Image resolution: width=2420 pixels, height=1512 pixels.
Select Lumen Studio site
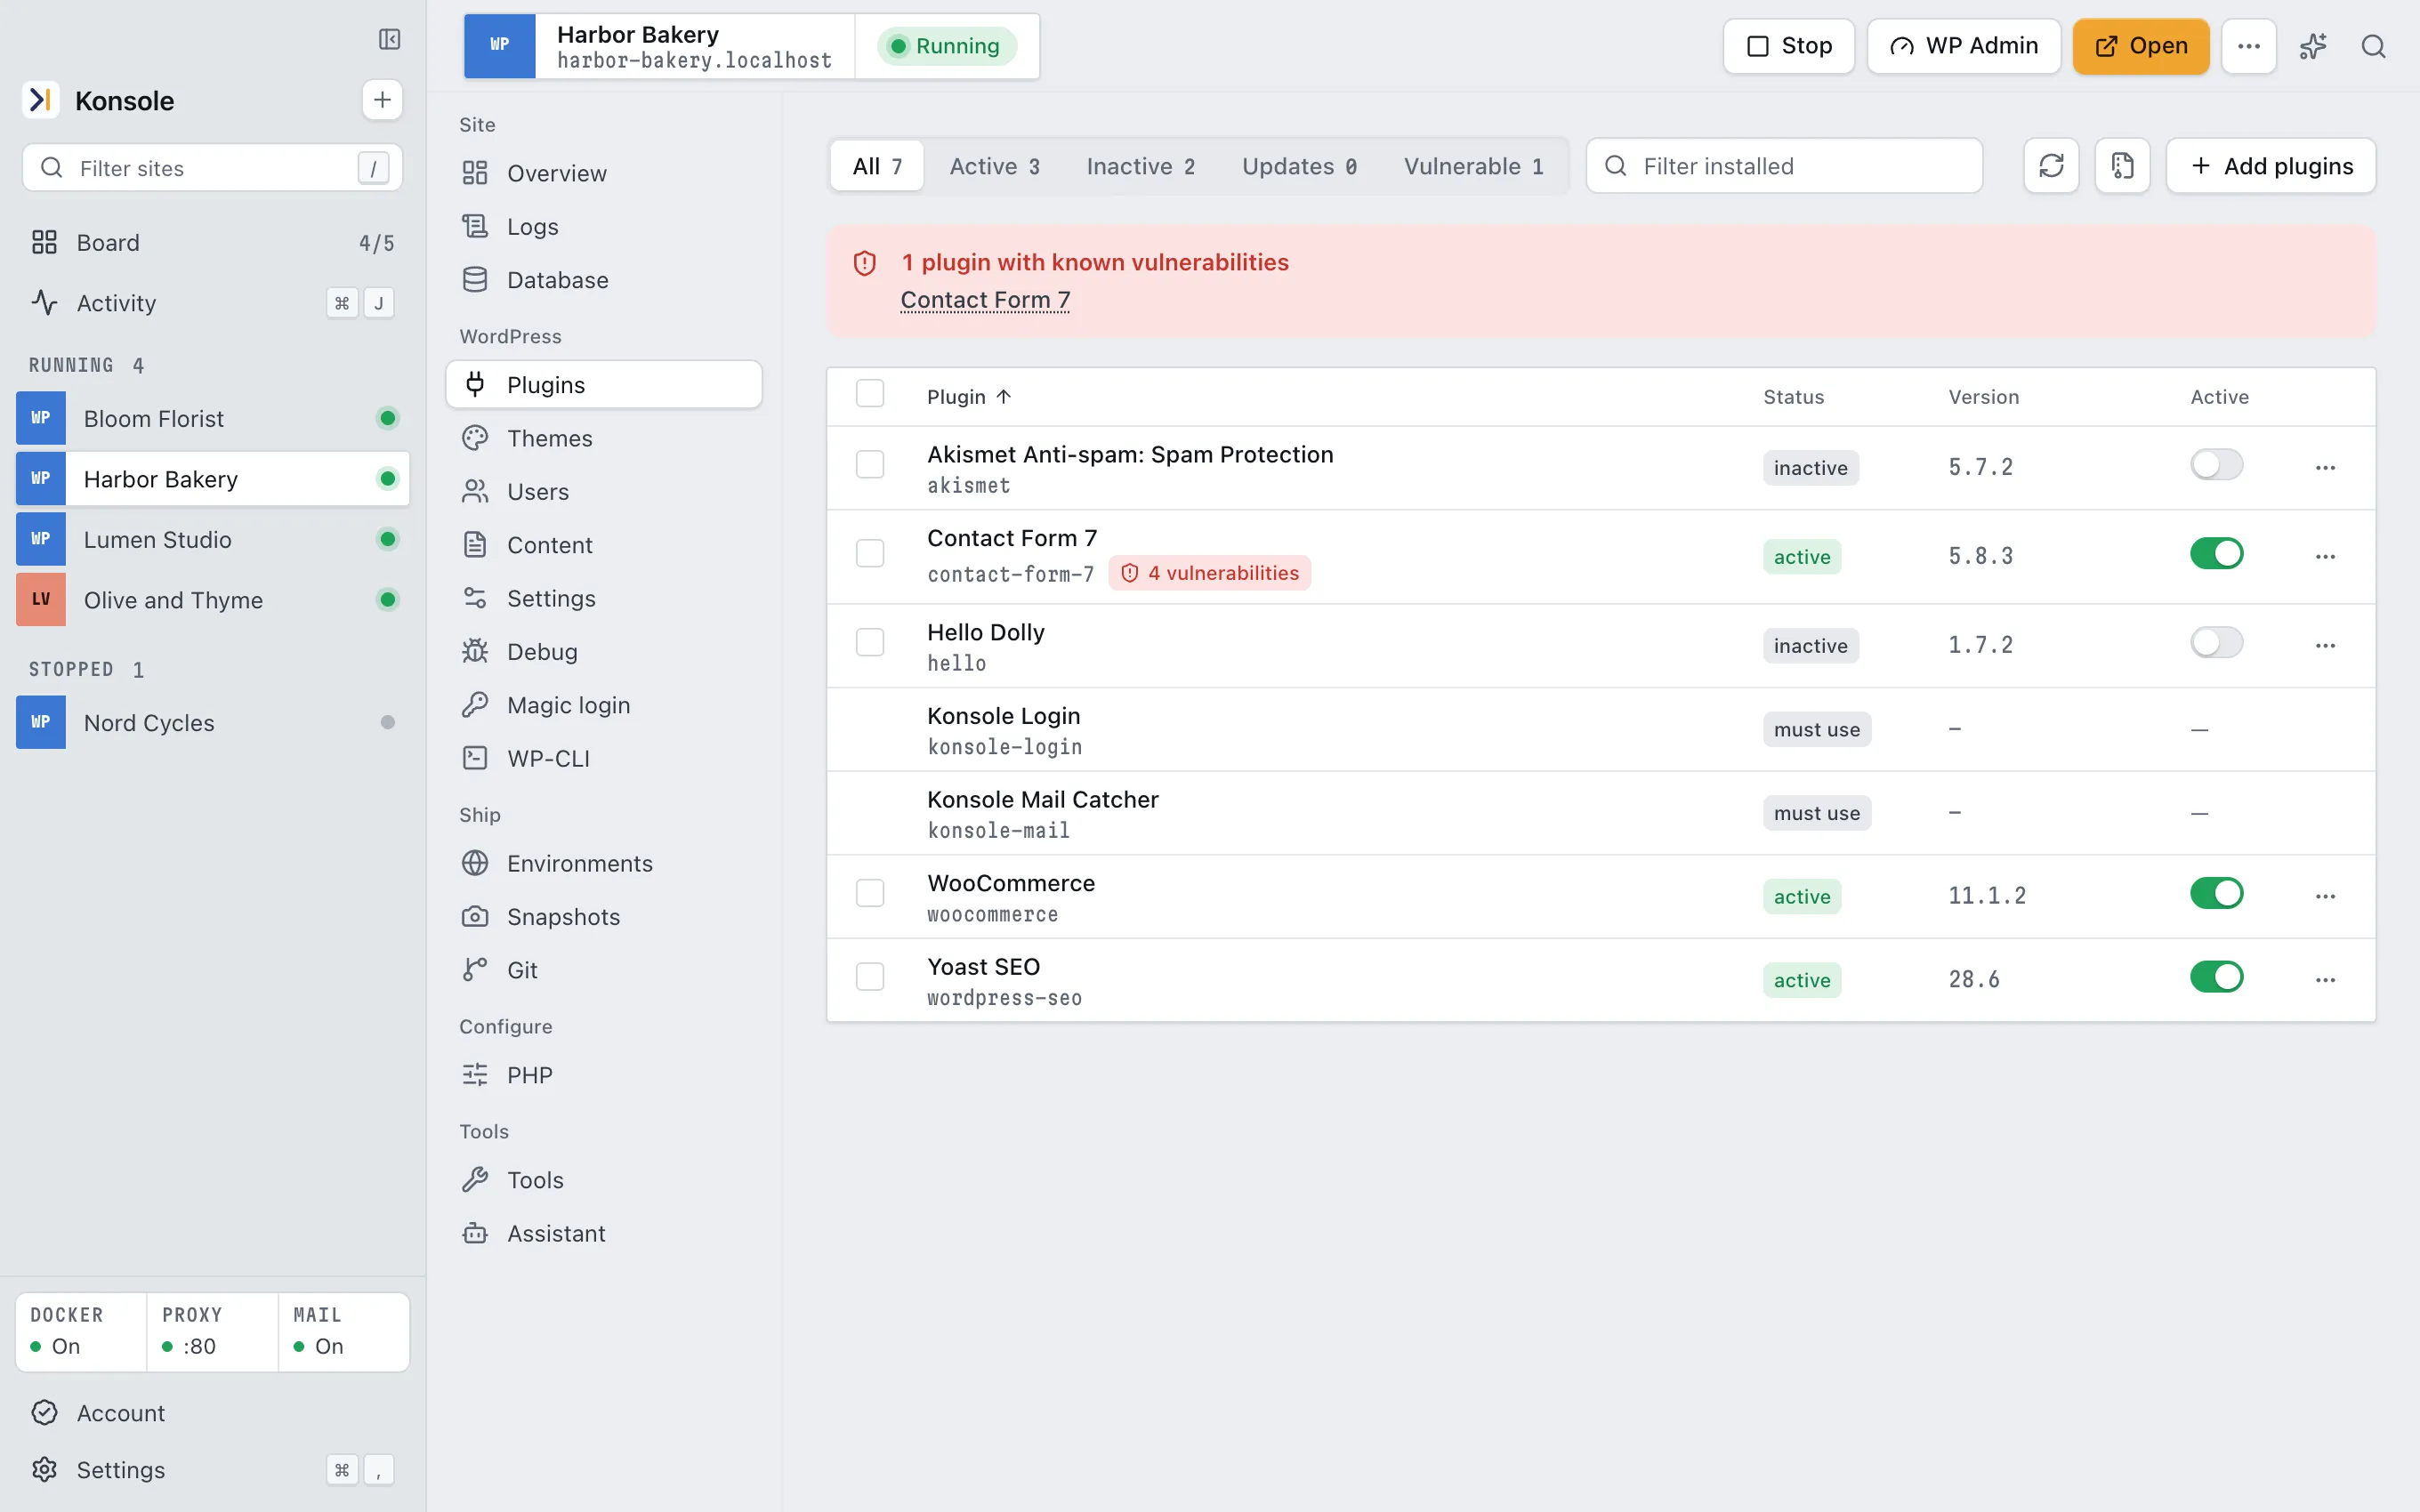(x=212, y=539)
